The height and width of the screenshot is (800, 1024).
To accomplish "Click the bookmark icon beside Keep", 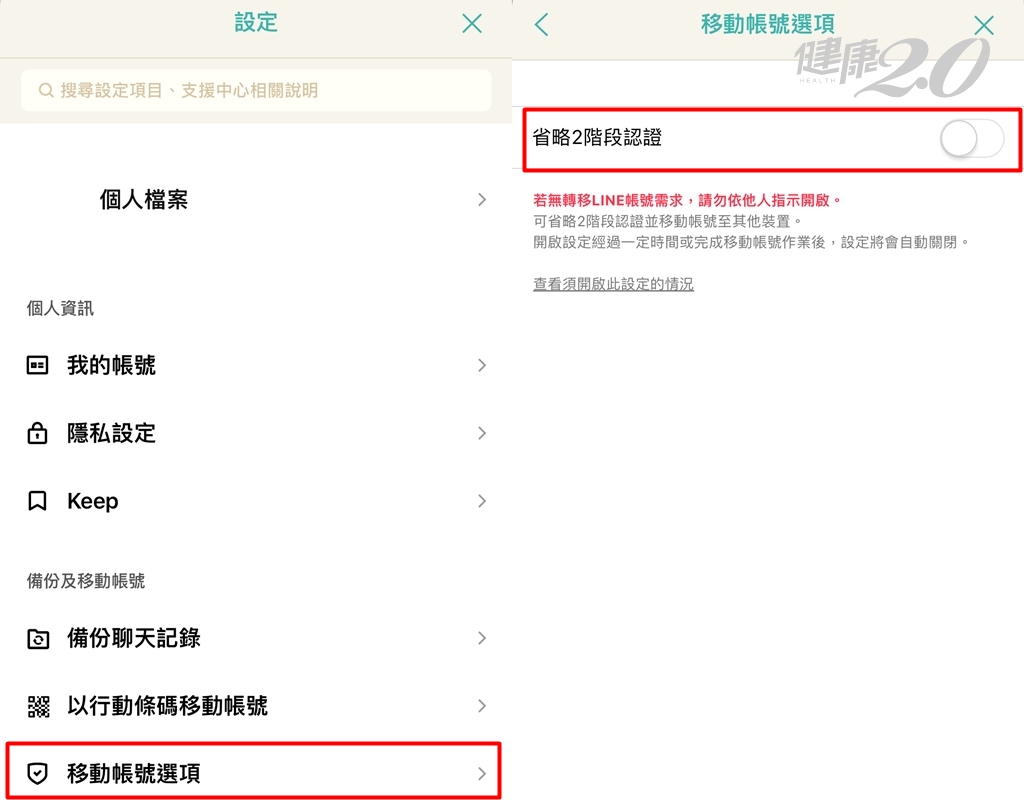I will point(37,502).
